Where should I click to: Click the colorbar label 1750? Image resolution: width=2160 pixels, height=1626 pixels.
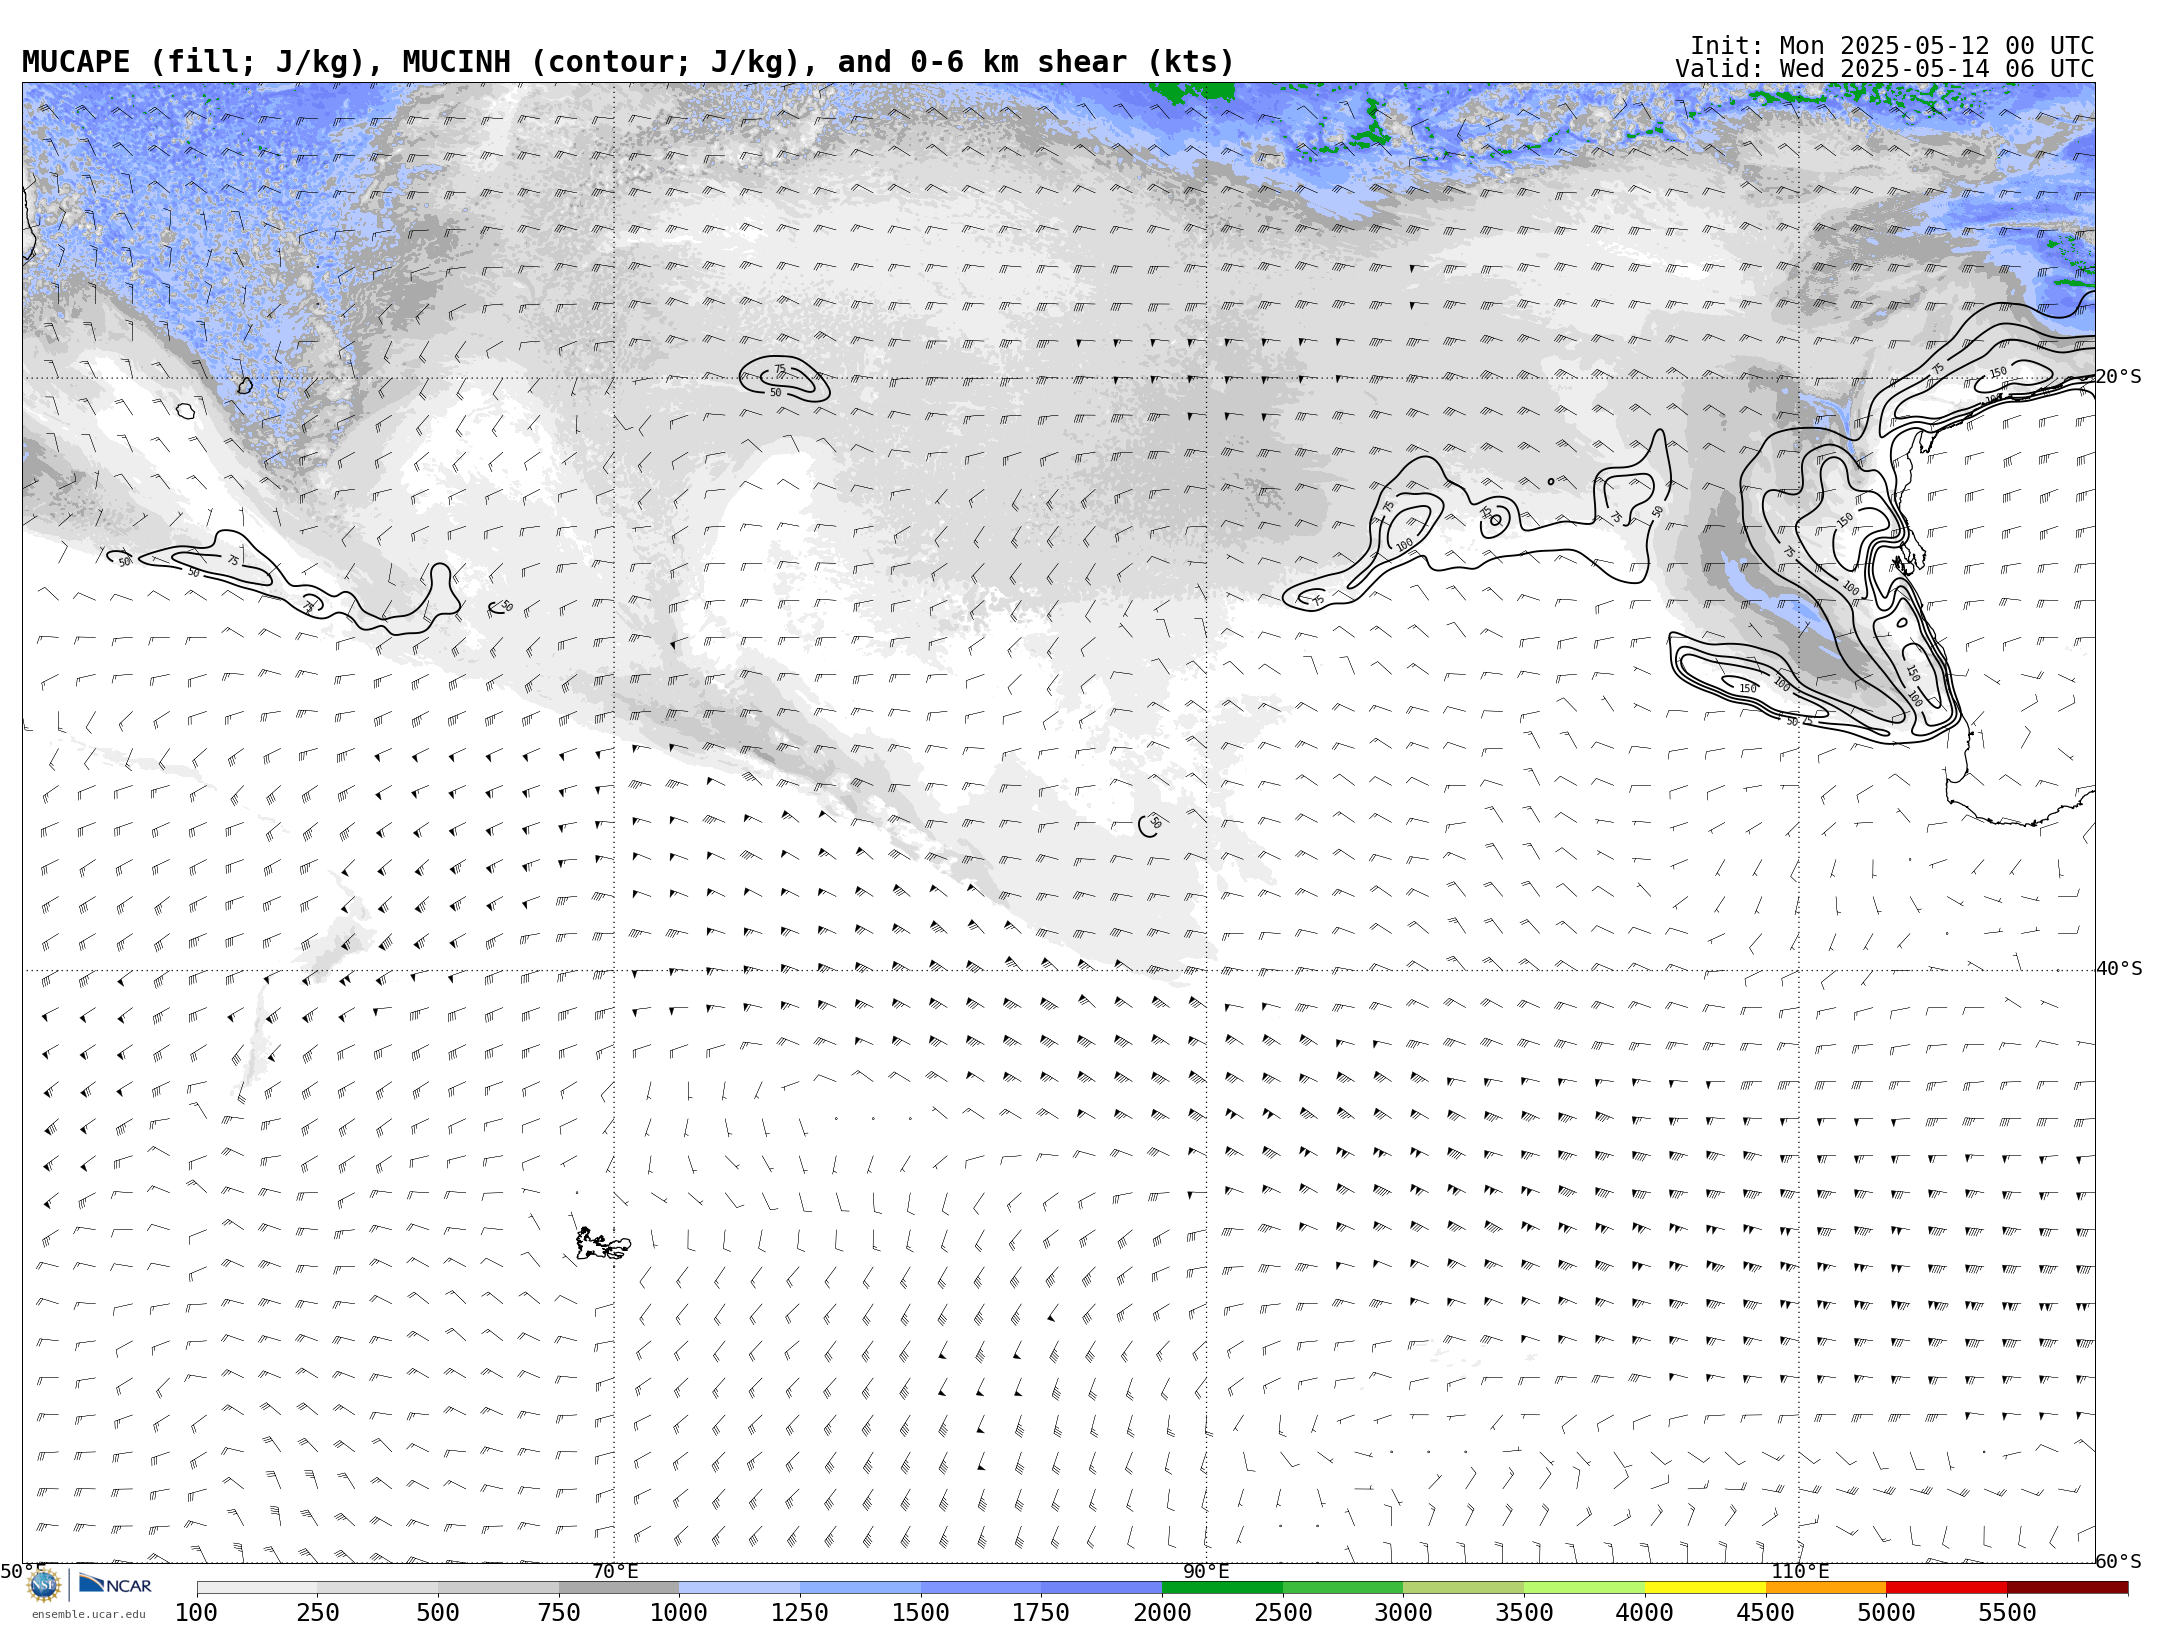point(1042,1613)
